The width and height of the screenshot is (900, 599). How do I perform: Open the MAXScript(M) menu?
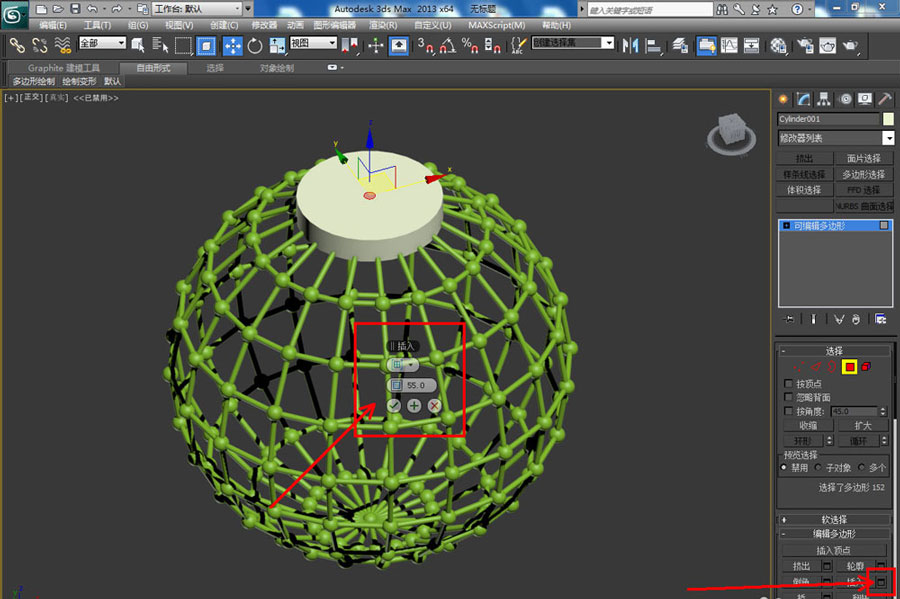point(496,25)
